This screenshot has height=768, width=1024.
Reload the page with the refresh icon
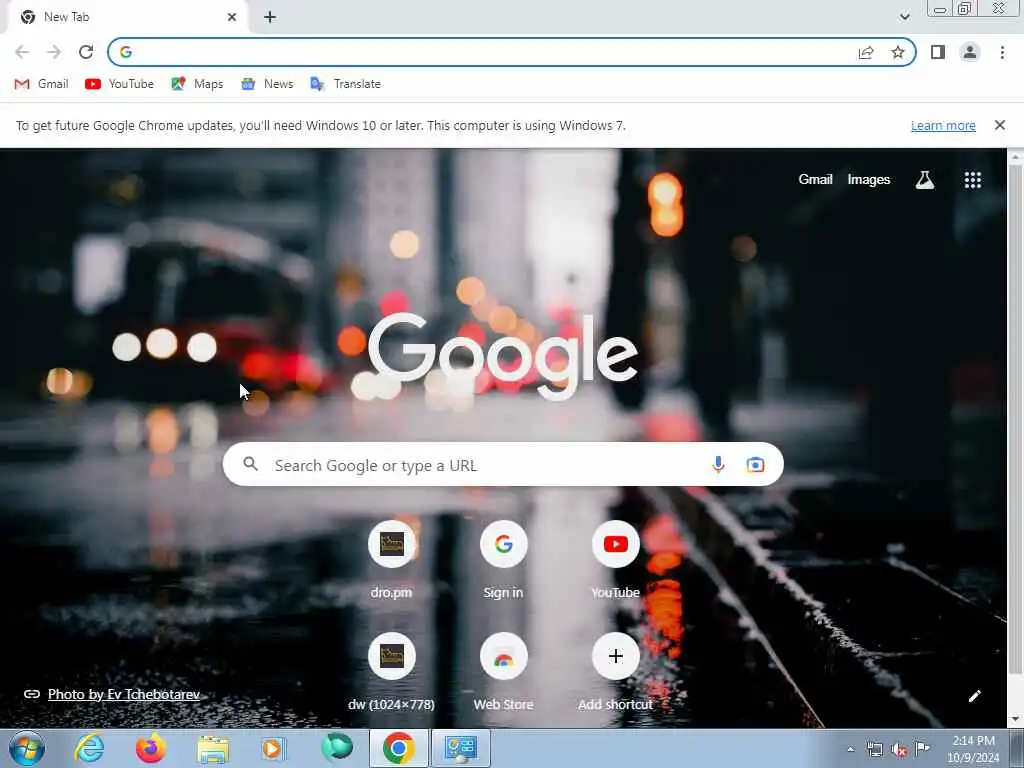[86, 52]
